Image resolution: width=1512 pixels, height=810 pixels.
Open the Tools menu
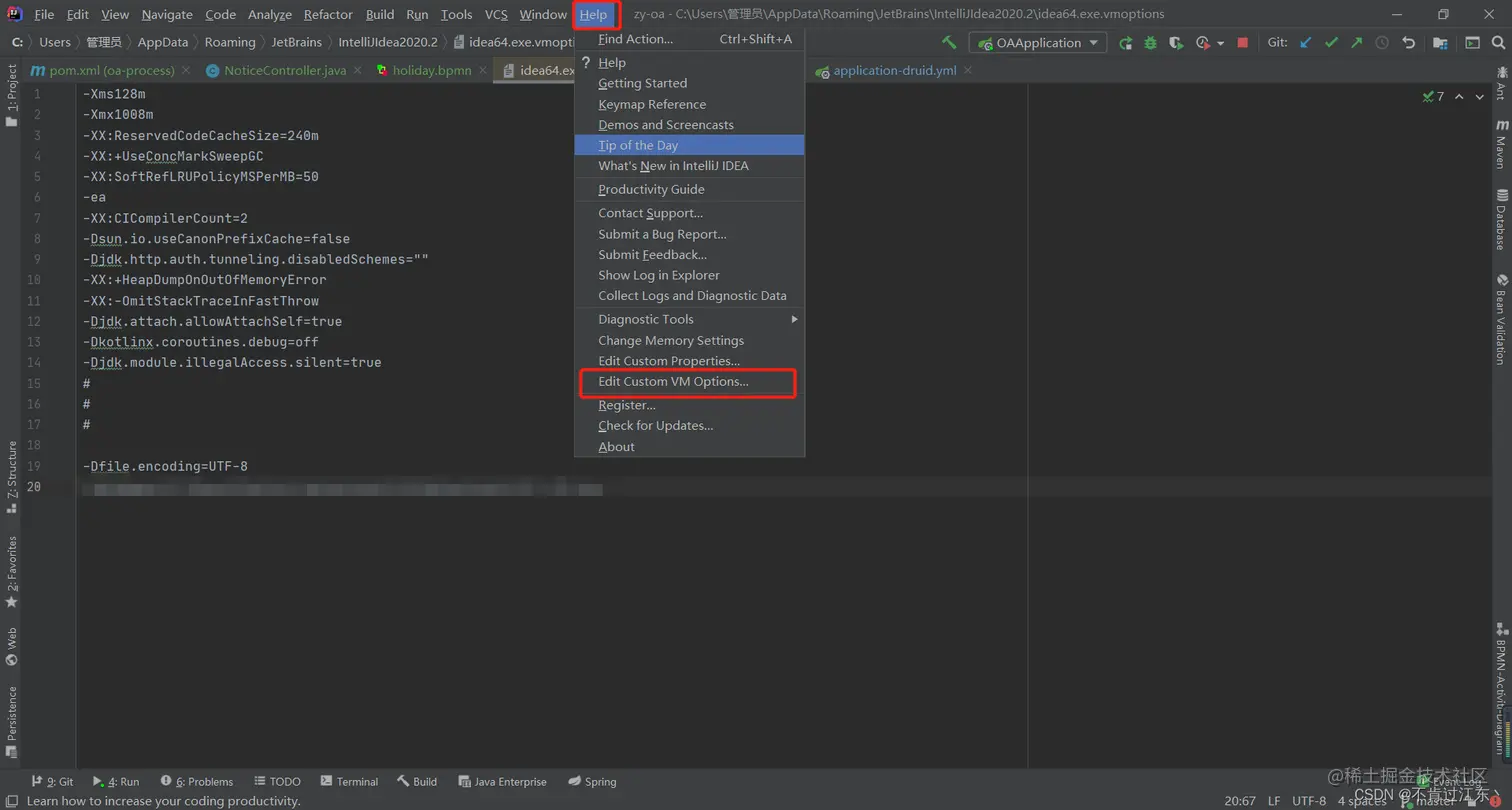tap(456, 15)
